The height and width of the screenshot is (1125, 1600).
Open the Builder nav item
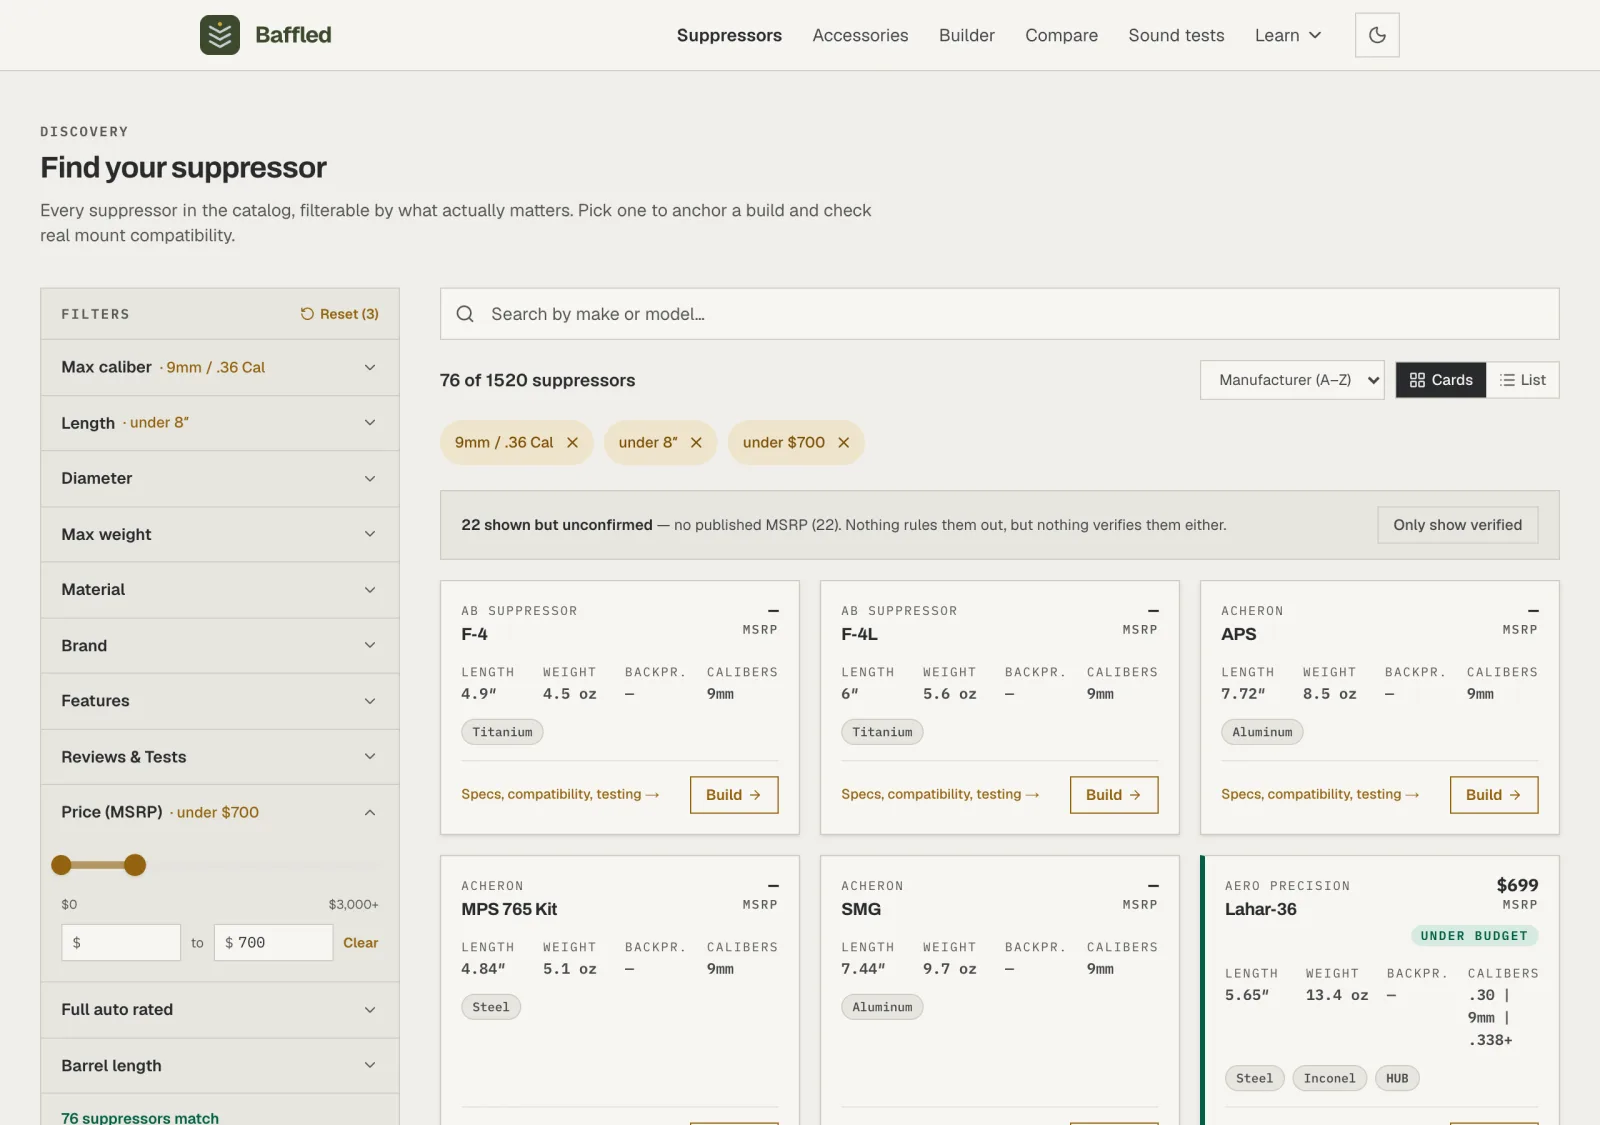click(x=967, y=35)
